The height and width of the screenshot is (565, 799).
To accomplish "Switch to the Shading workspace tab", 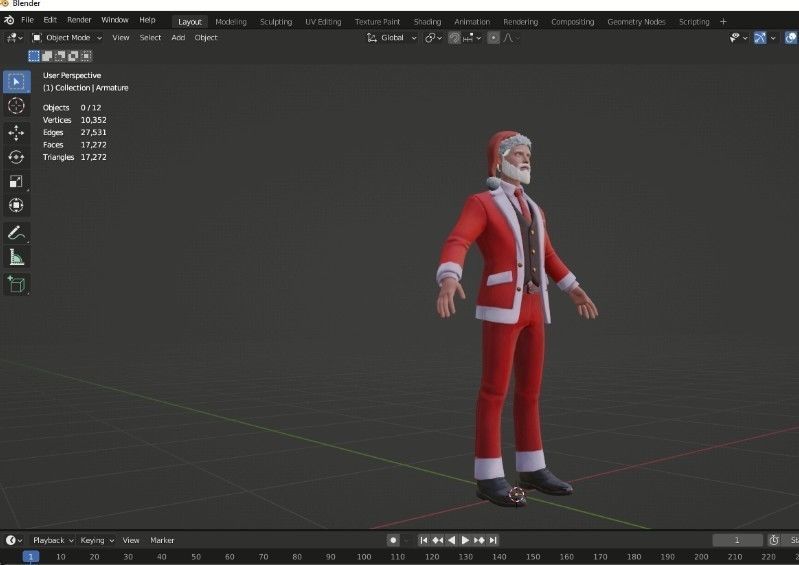I will [427, 22].
